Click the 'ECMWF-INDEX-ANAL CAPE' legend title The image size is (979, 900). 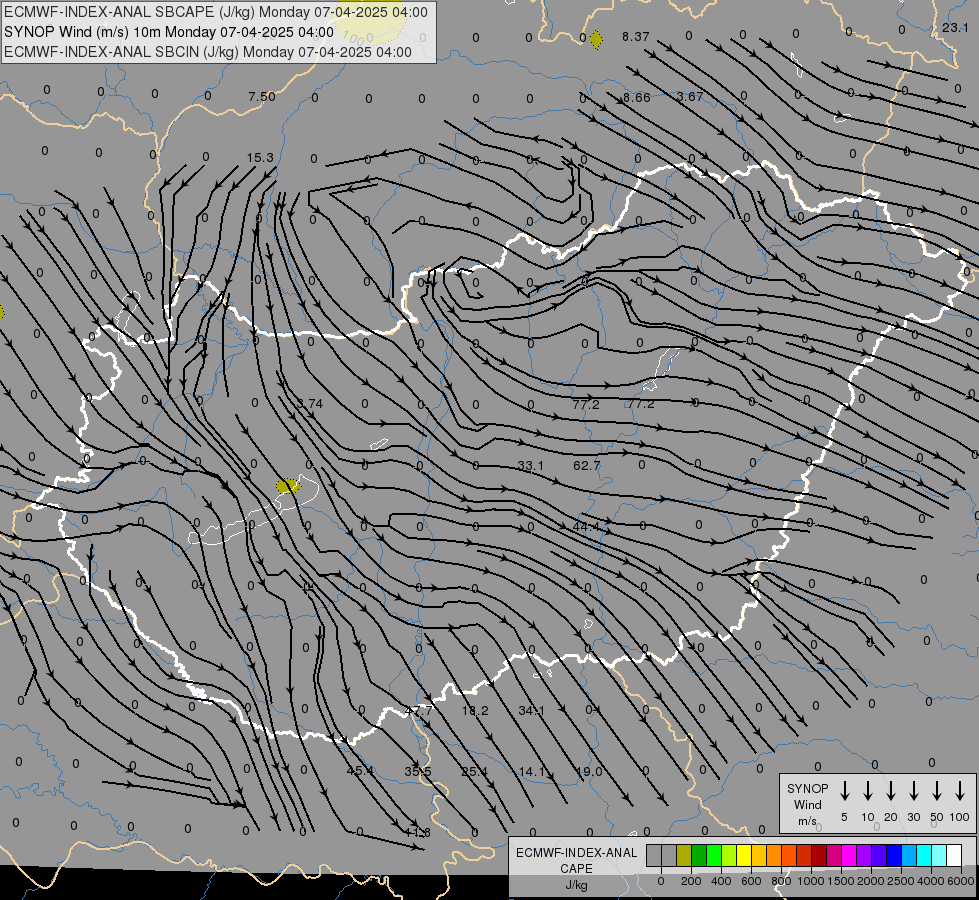(x=576, y=861)
